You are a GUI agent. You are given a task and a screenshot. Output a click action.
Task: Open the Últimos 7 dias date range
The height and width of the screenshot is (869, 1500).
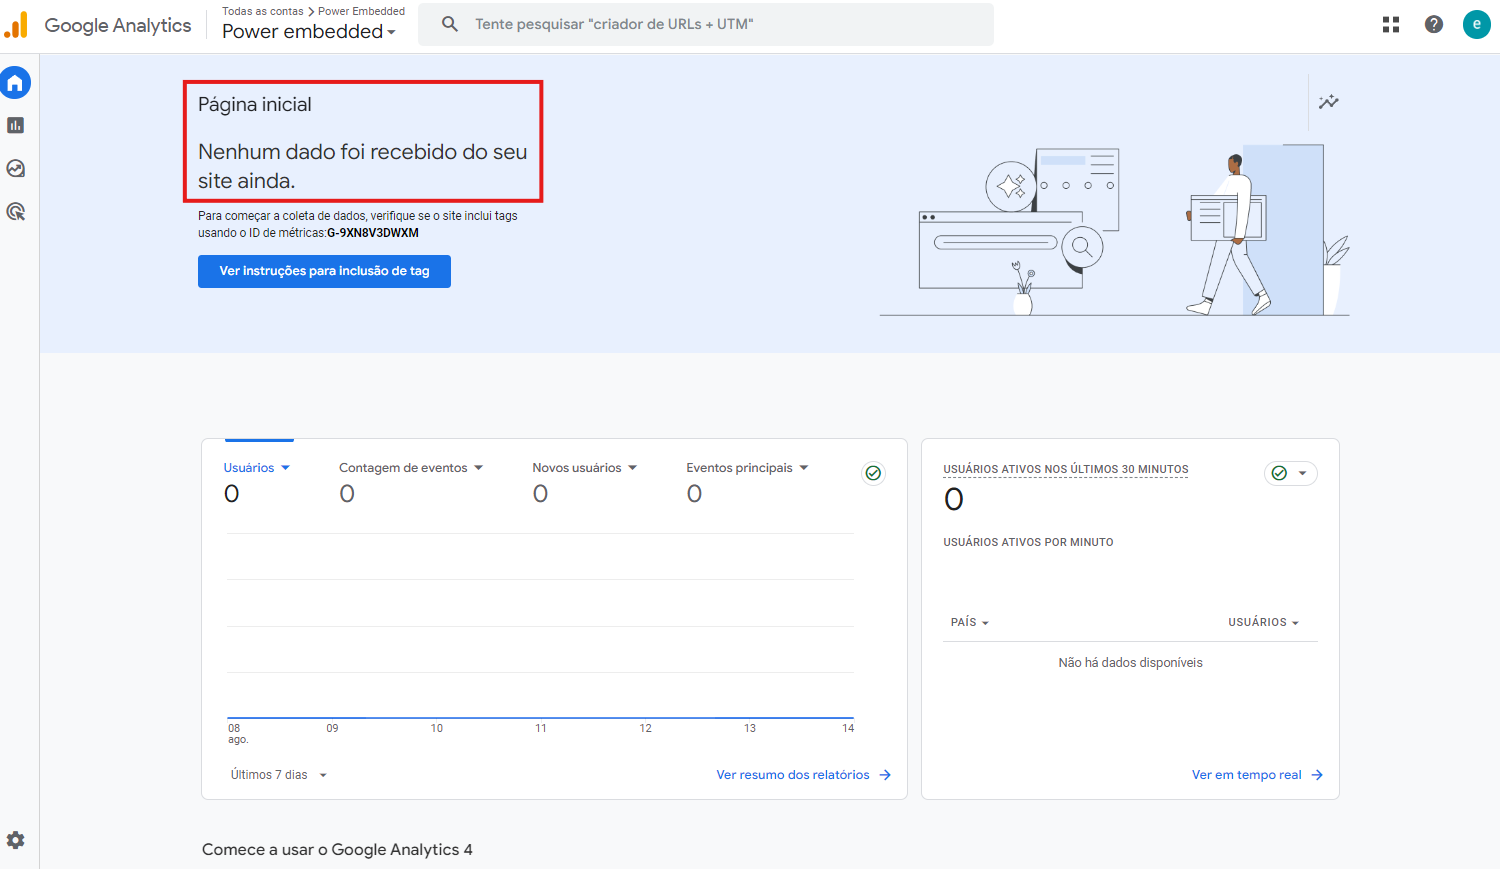pos(279,775)
